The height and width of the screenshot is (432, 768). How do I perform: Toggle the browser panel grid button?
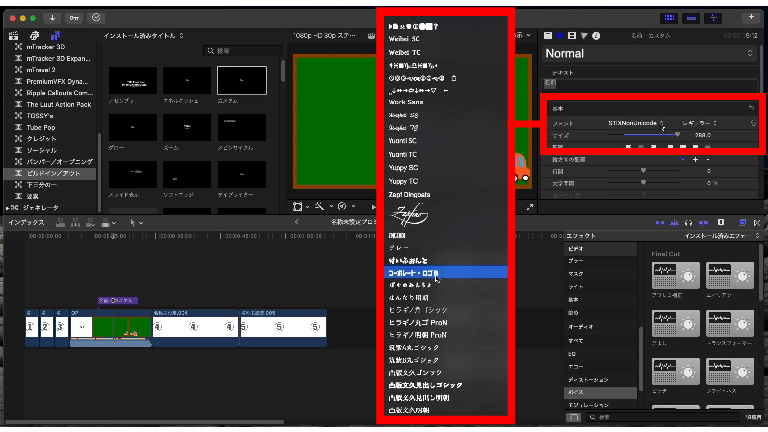coord(669,18)
